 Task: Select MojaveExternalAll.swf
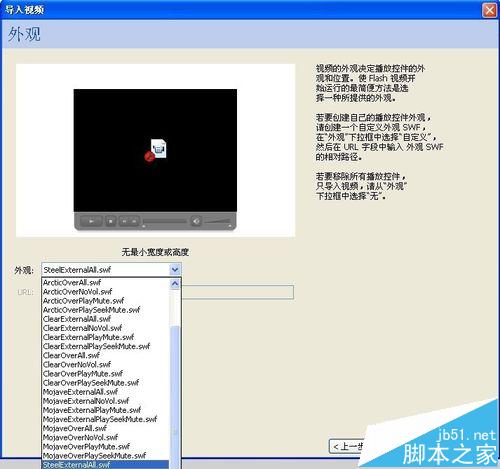(x=105, y=392)
